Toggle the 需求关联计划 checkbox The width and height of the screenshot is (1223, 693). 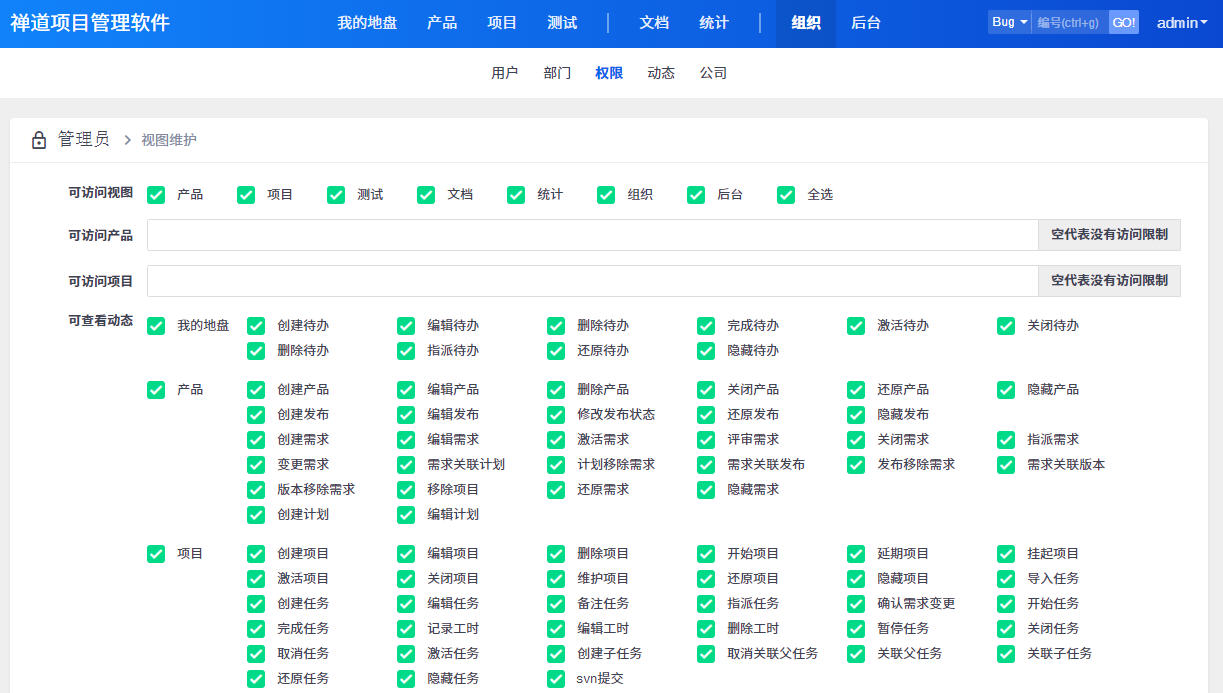406,465
